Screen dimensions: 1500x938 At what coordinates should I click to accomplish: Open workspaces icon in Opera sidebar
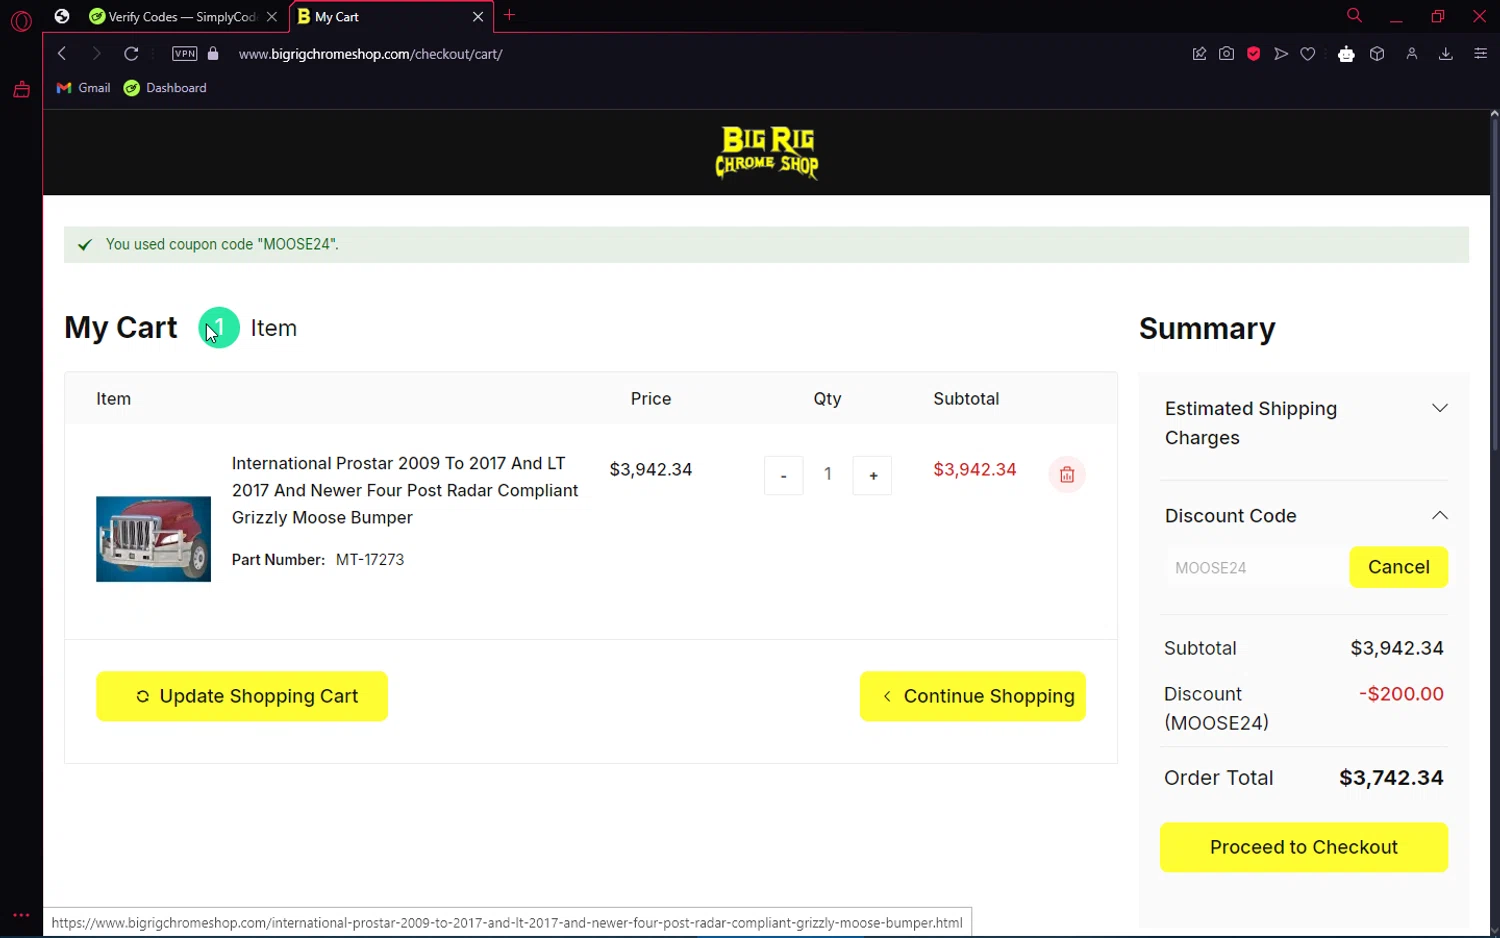click(x=21, y=90)
